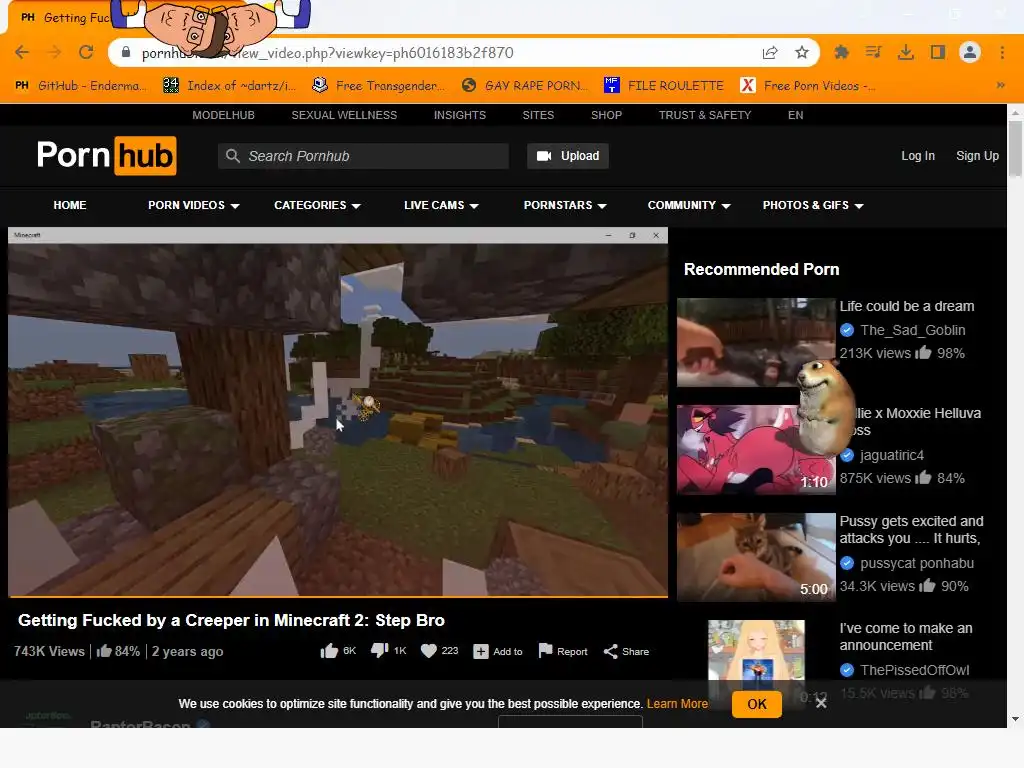Screen dimensions: 1024x768
Task: Open the media controls toolbar icon
Action: pos(873,52)
